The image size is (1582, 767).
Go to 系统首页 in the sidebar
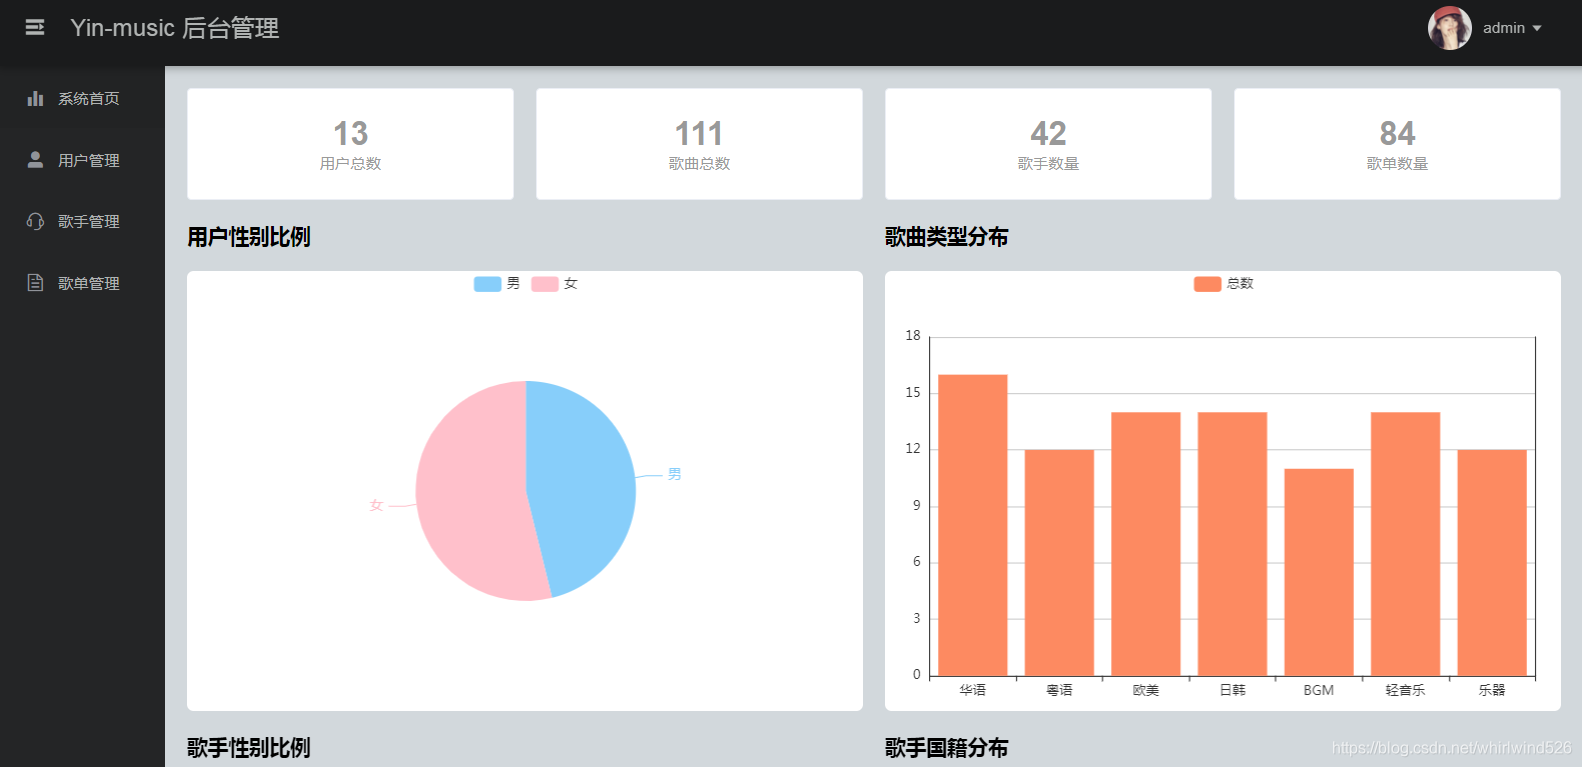tap(82, 98)
